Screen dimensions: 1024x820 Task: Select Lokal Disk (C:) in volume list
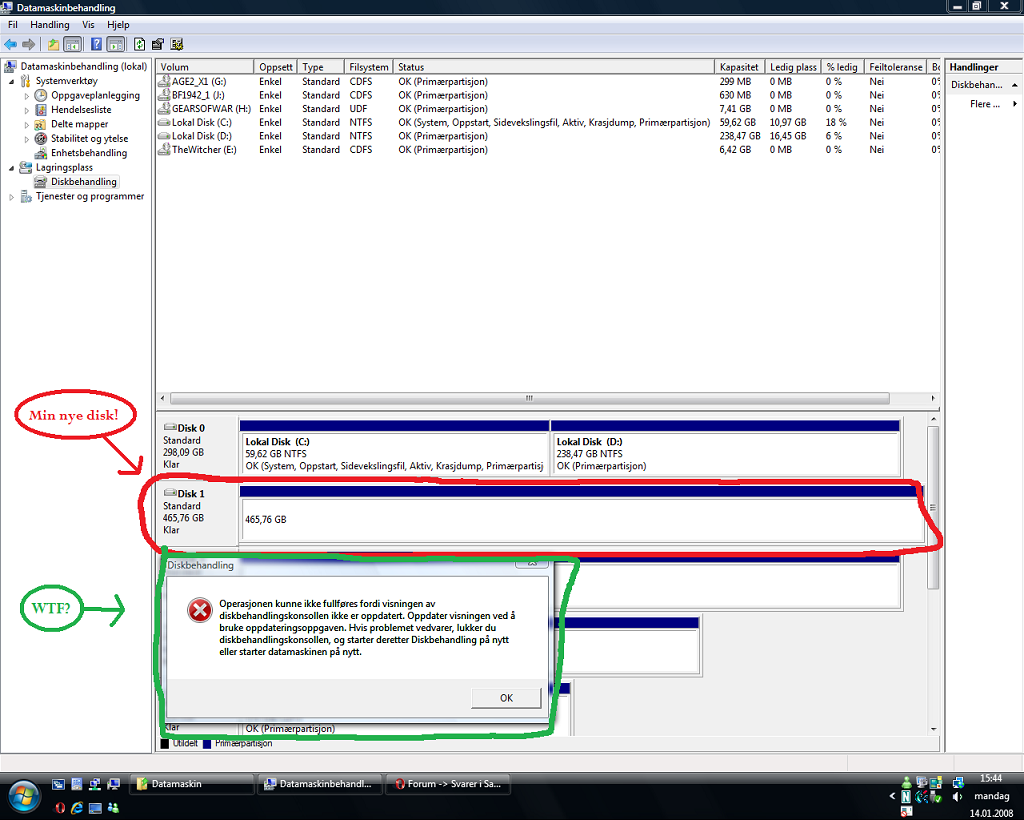547,122
